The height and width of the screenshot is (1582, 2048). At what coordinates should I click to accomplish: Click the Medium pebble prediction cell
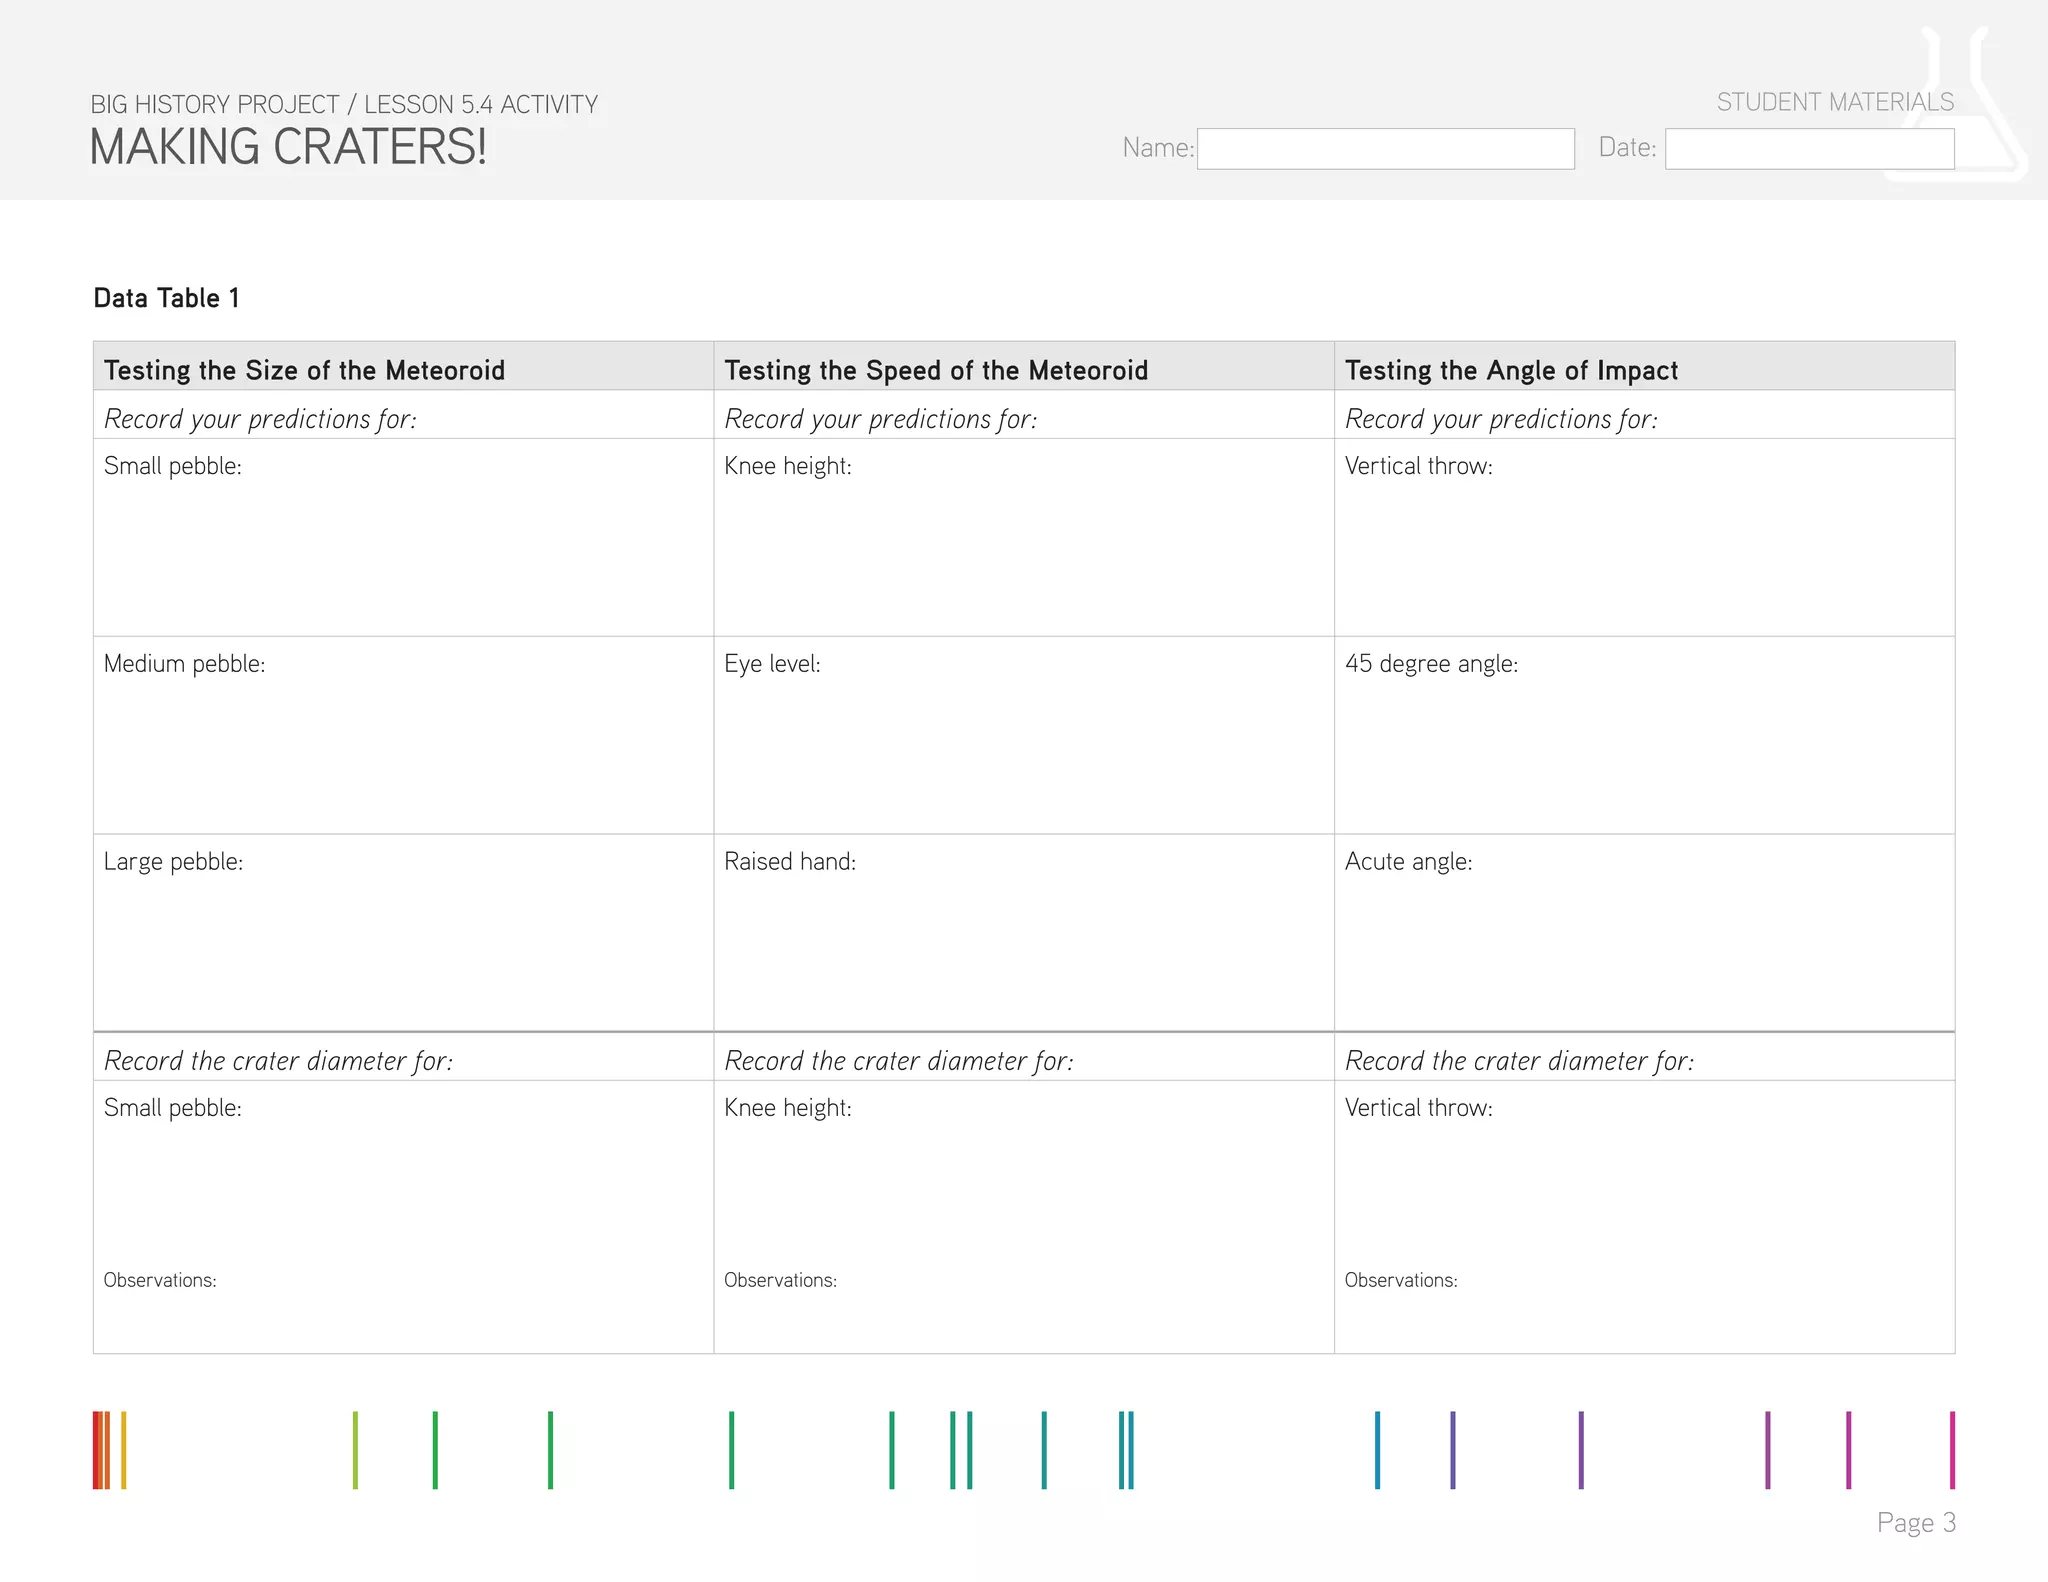(x=403, y=735)
